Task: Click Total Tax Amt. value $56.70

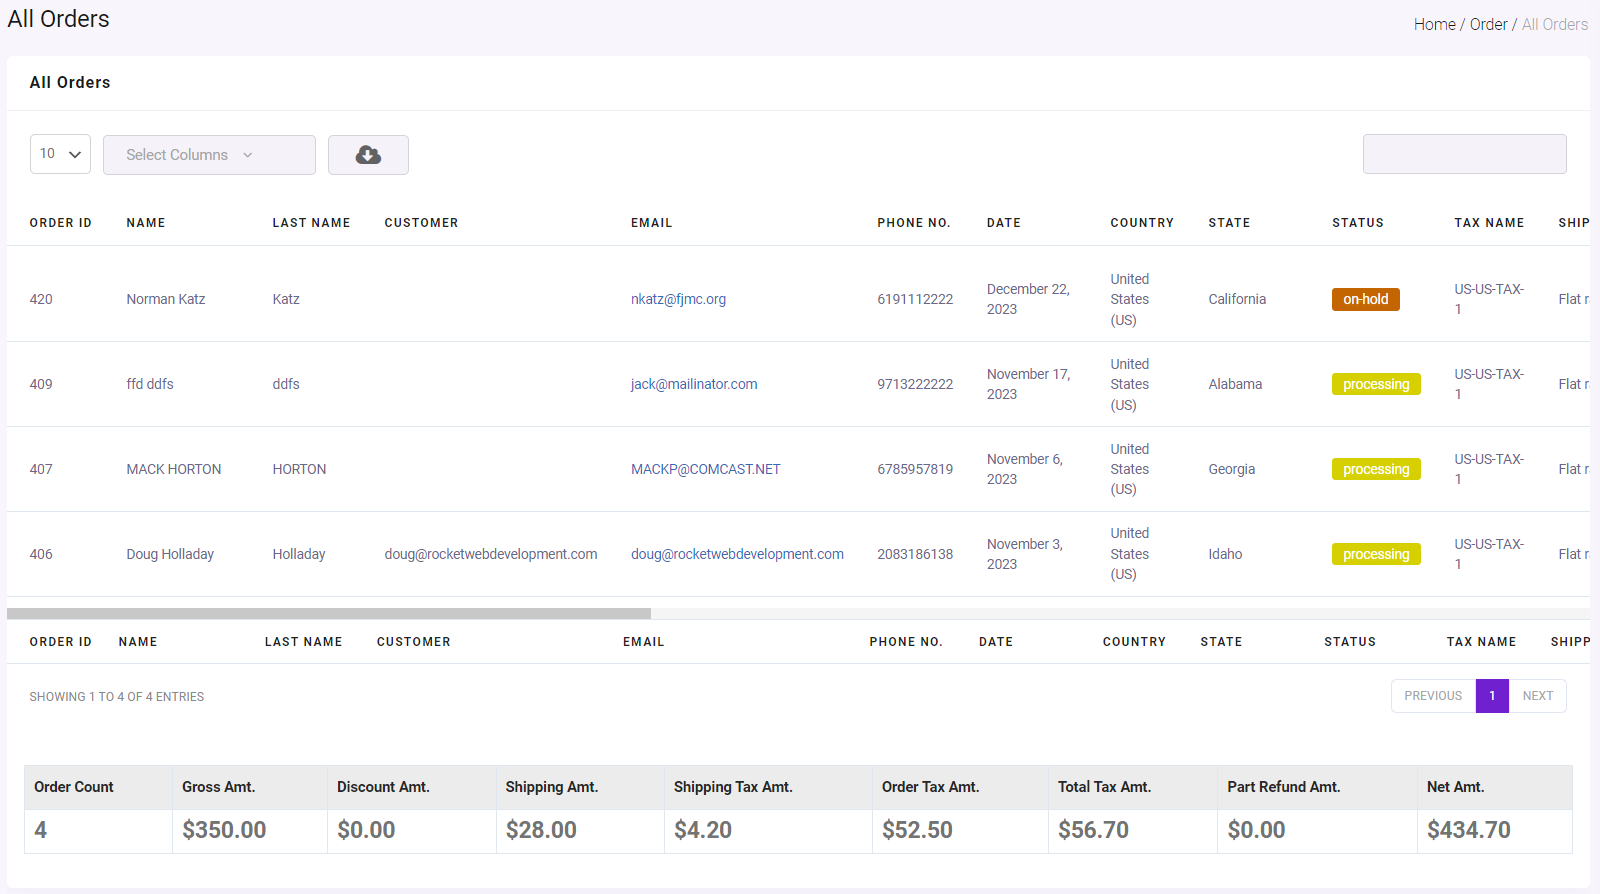Action: tap(1093, 830)
